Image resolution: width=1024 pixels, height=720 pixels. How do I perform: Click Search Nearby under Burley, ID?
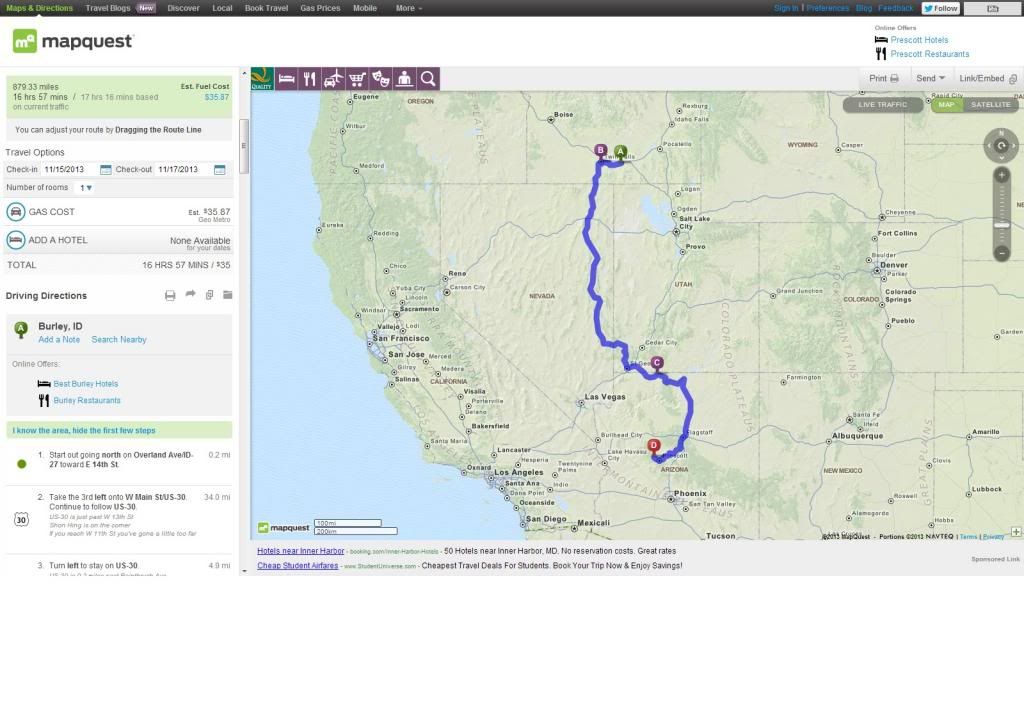pos(119,340)
